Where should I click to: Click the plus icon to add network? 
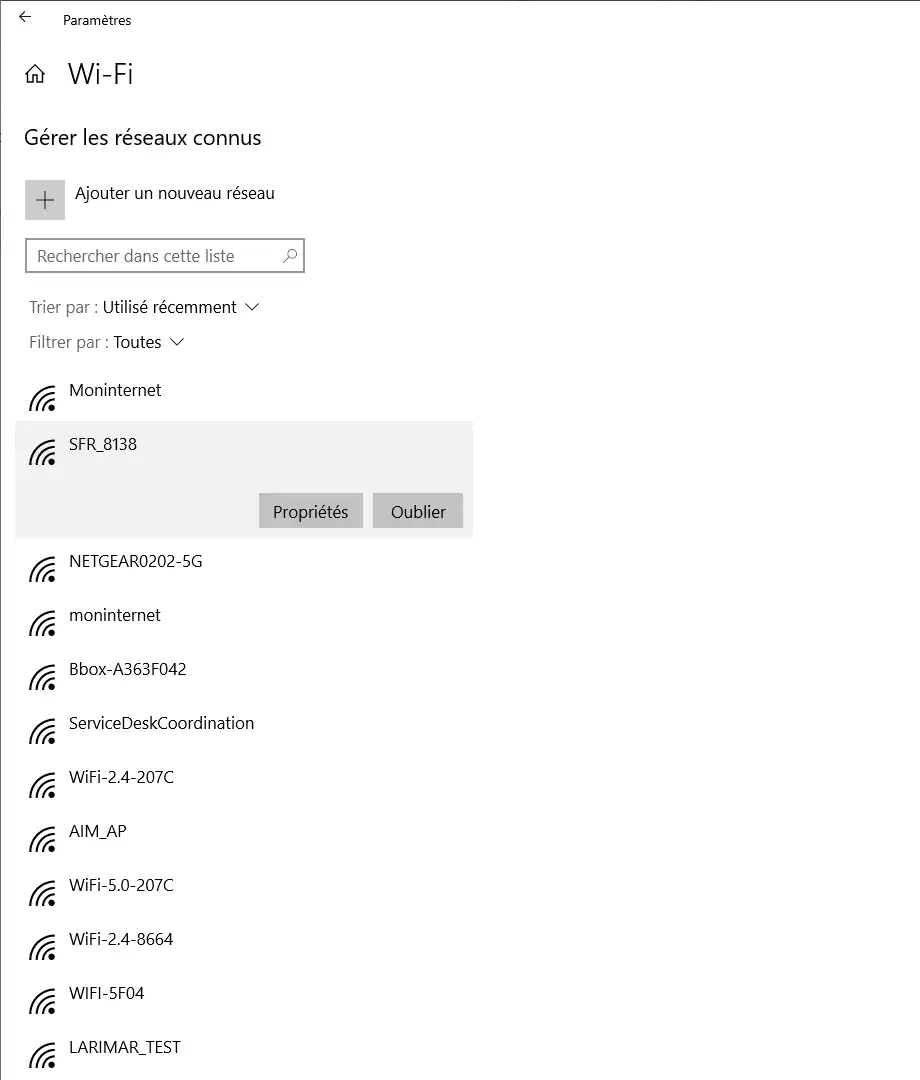coord(45,200)
